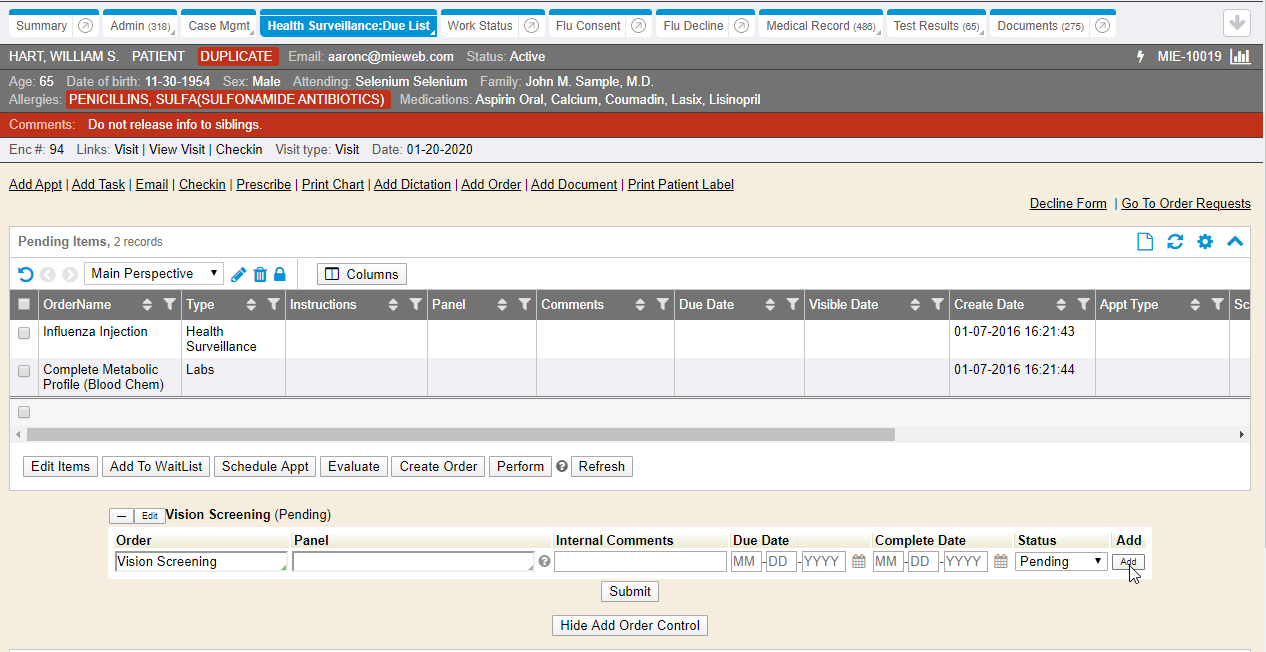The width and height of the screenshot is (1266, 652).
Task: Click the blue refresh arrows icon
Action: 1175,242
